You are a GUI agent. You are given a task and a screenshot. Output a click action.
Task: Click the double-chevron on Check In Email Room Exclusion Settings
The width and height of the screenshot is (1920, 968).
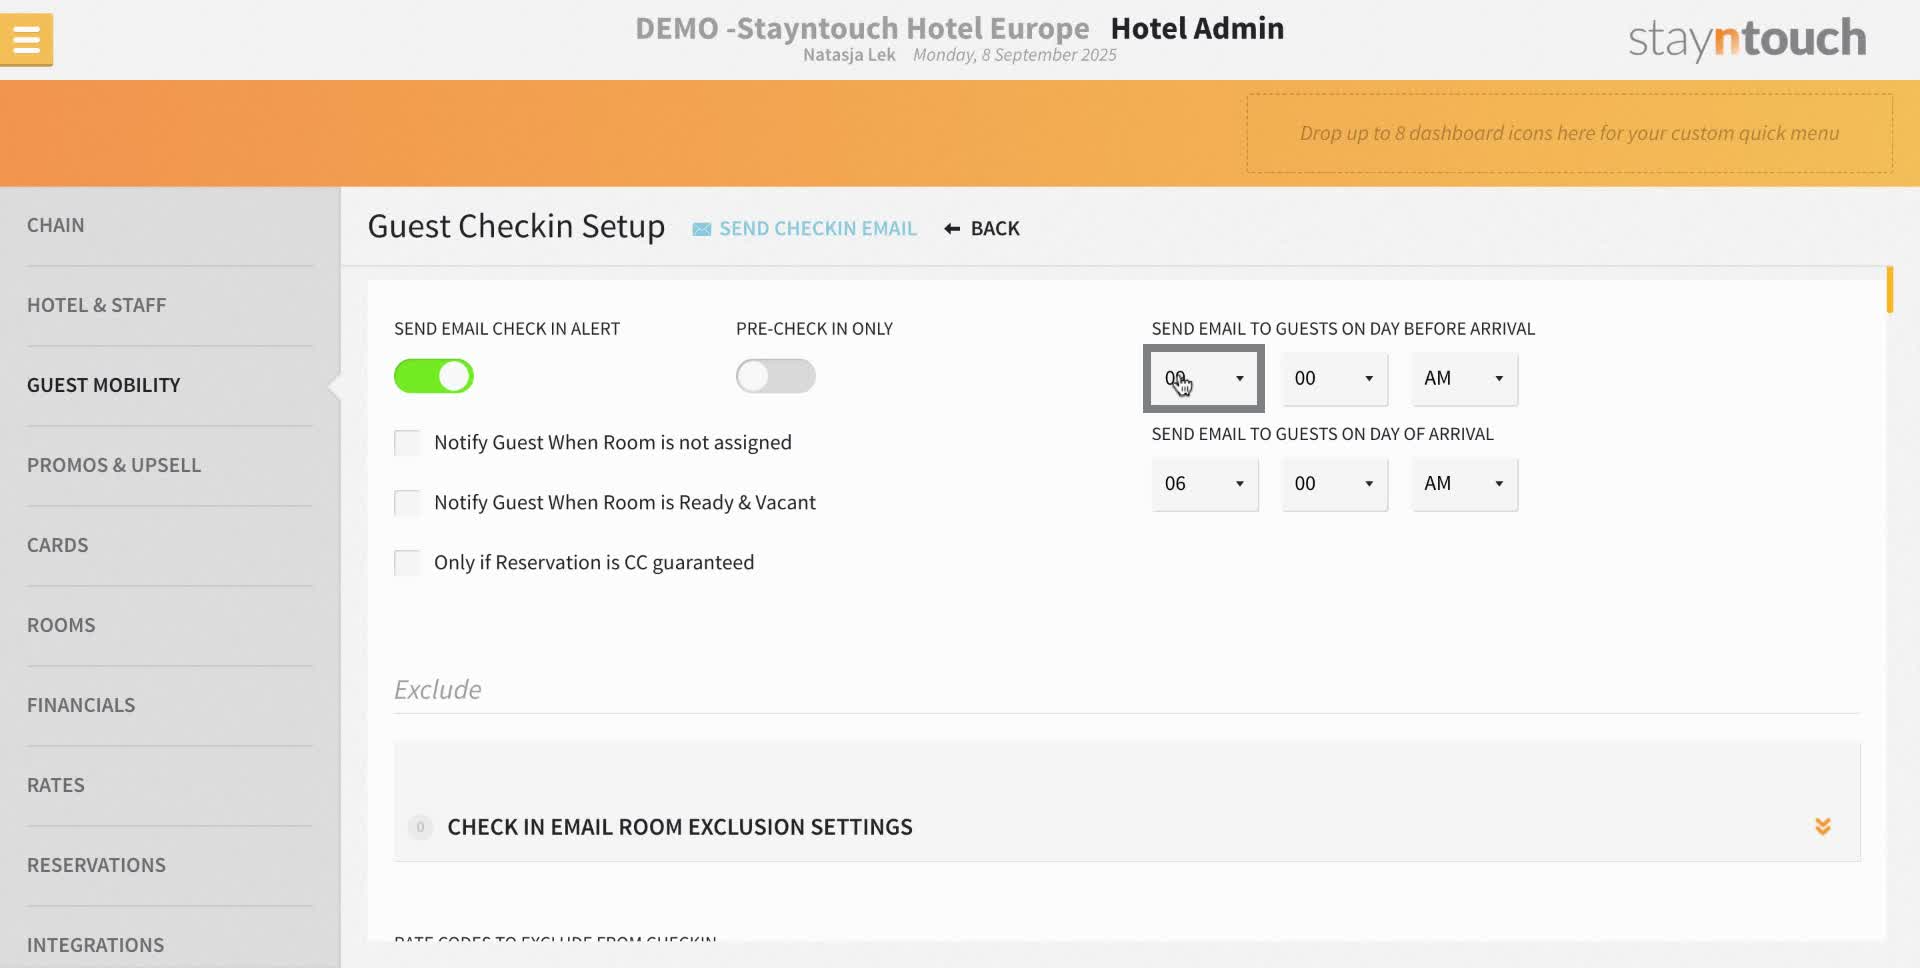pyautogui.click(x=1824, y=827)
